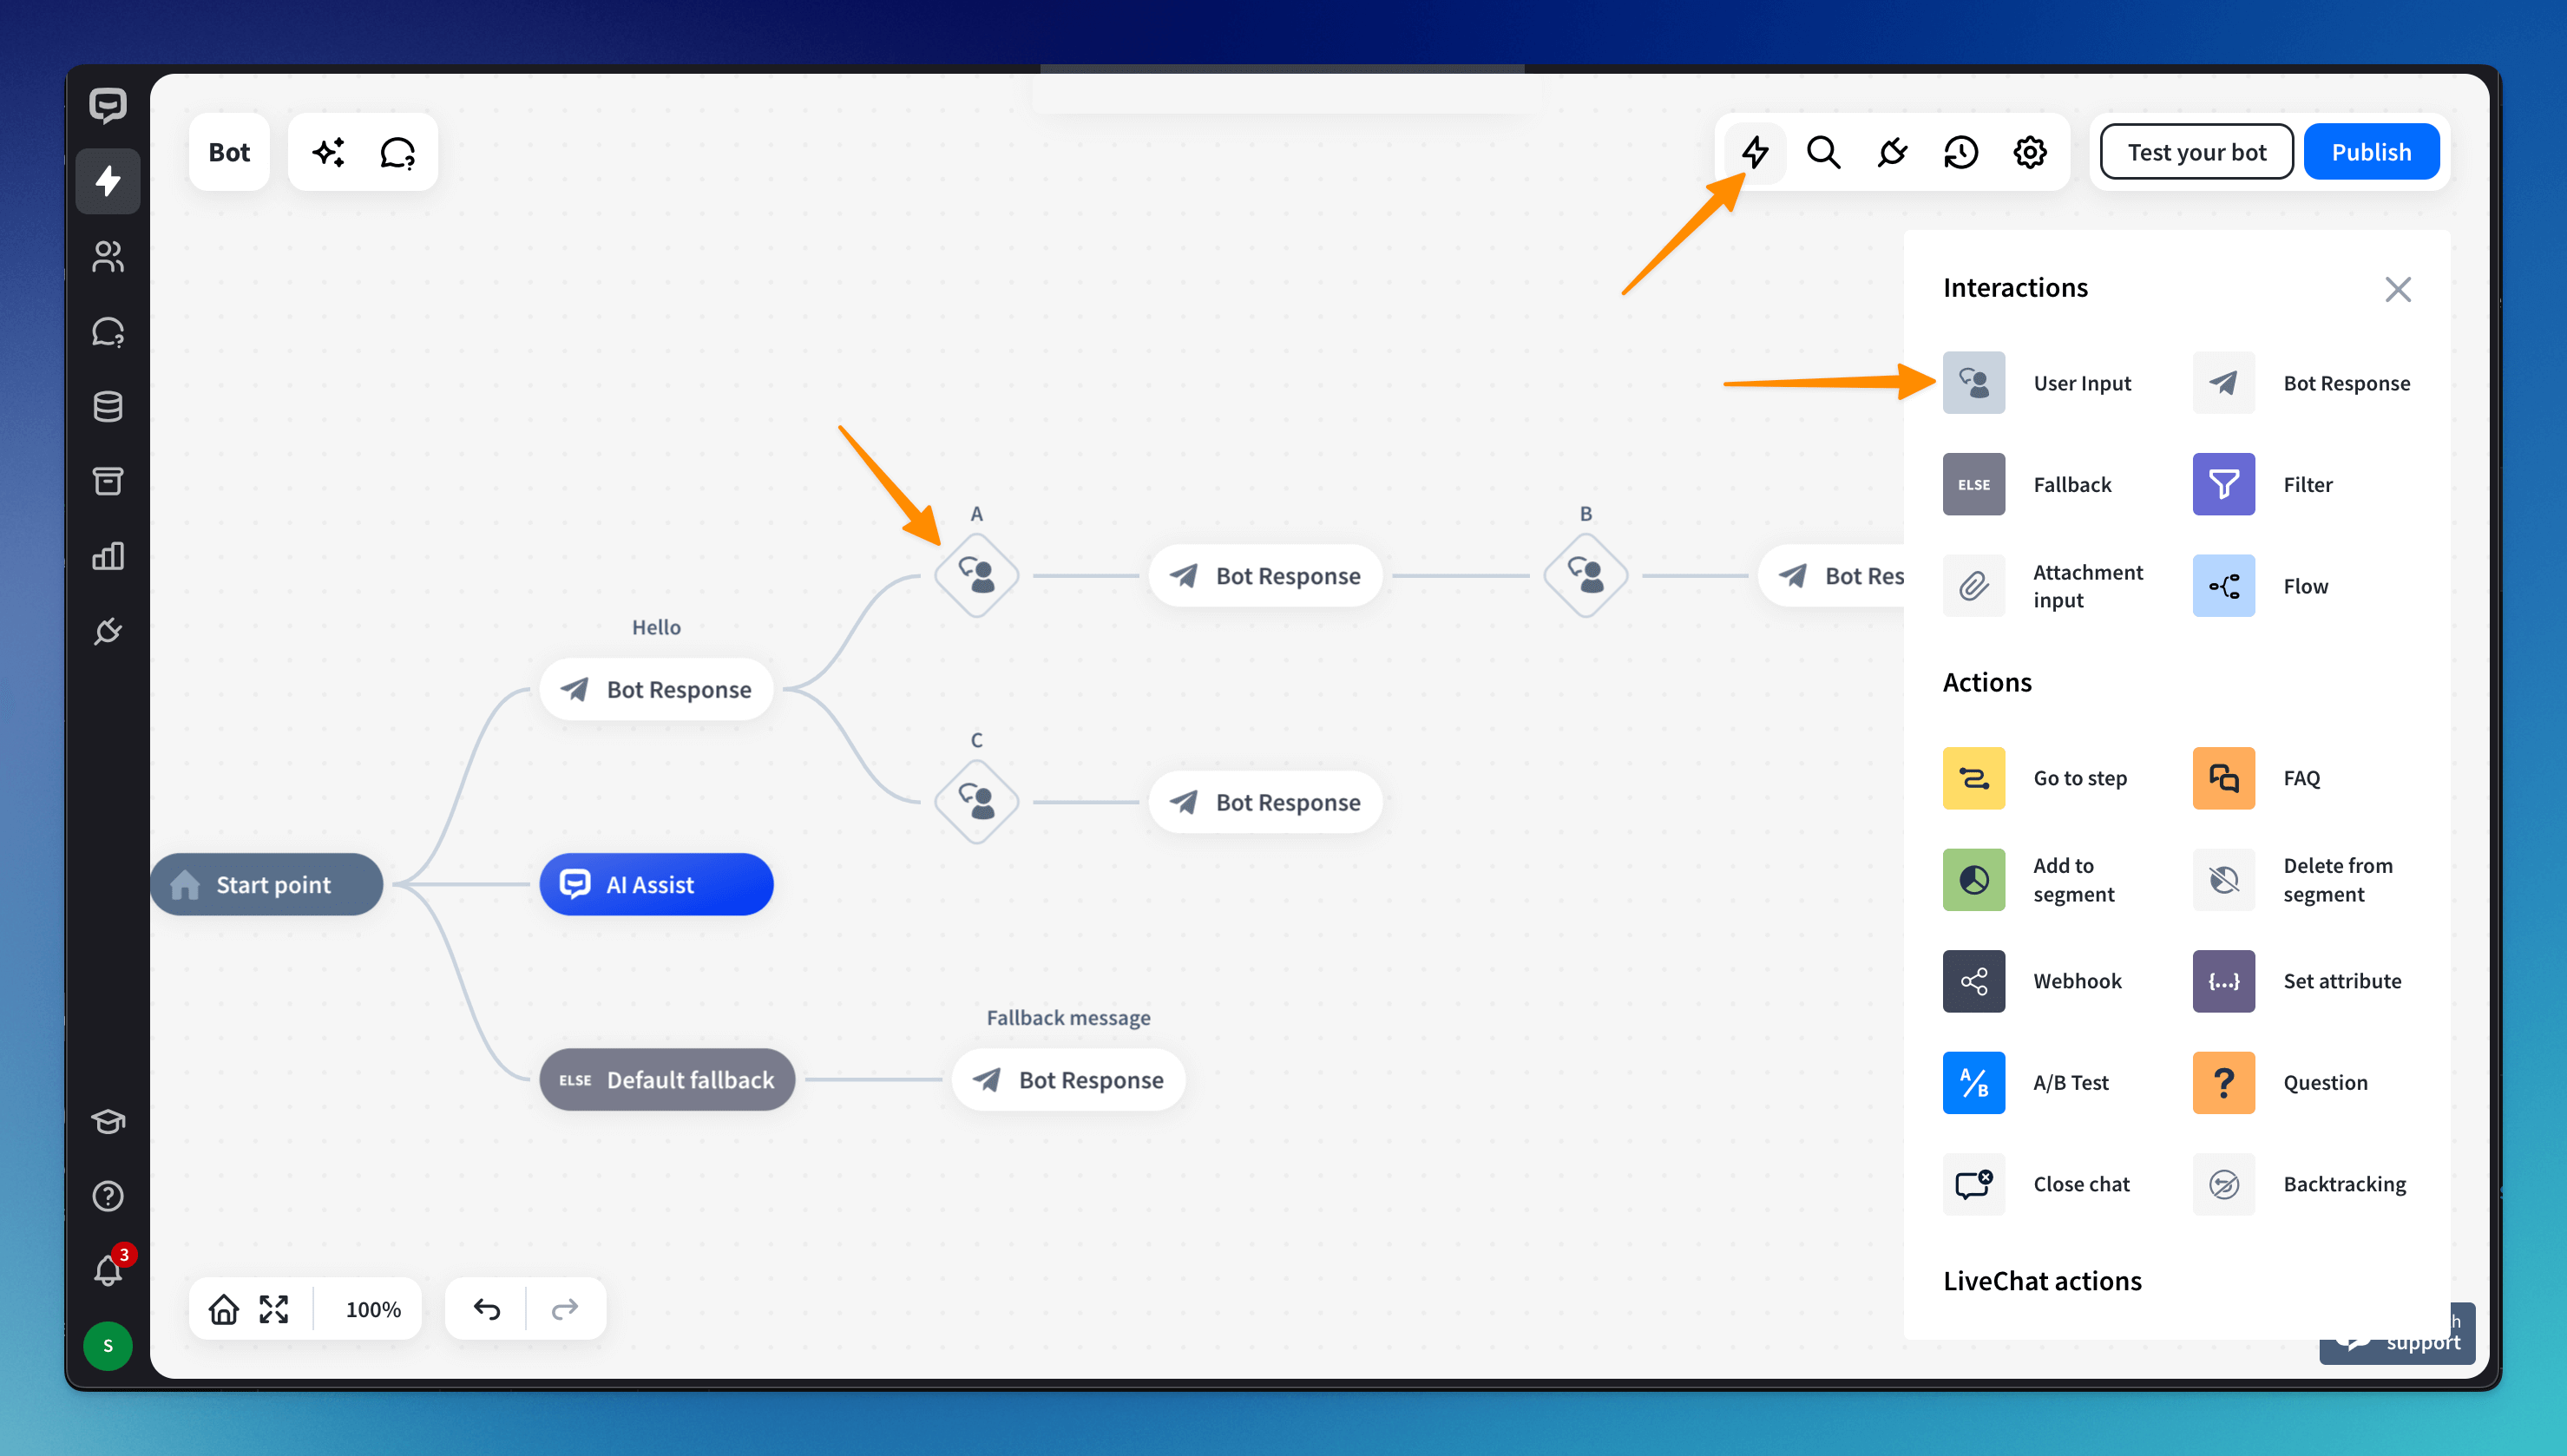The image size is (2567, 1456).
Task: Select the Filter interaction icon
Action: click(x=2223, y=484)
